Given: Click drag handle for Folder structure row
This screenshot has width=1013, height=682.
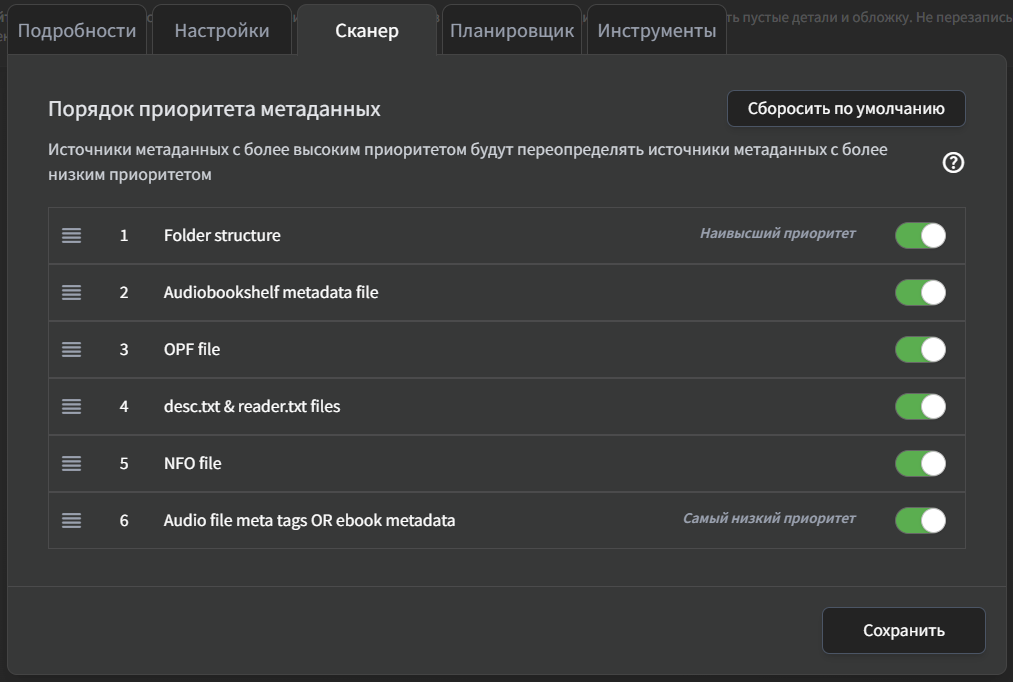Looking at the screenshot, I should (x=71, y=236).
